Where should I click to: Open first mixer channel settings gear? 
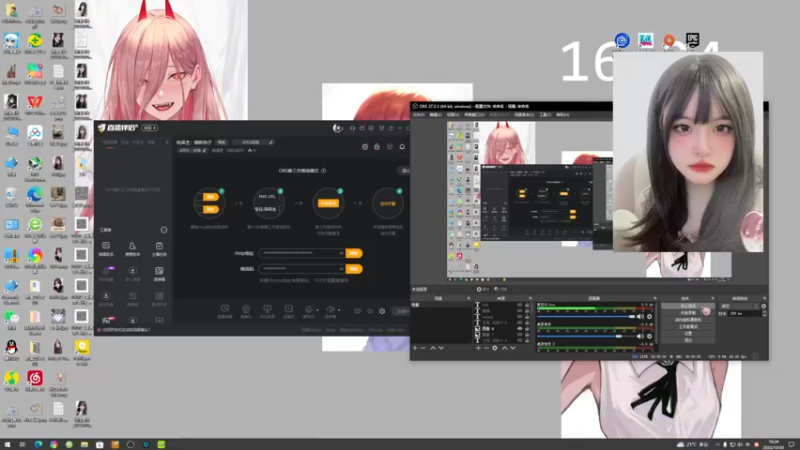649,317
